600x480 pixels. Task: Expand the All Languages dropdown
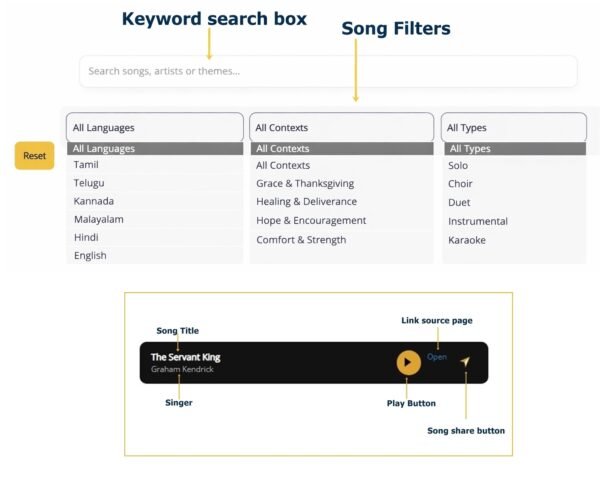click(x=155, y=127)
